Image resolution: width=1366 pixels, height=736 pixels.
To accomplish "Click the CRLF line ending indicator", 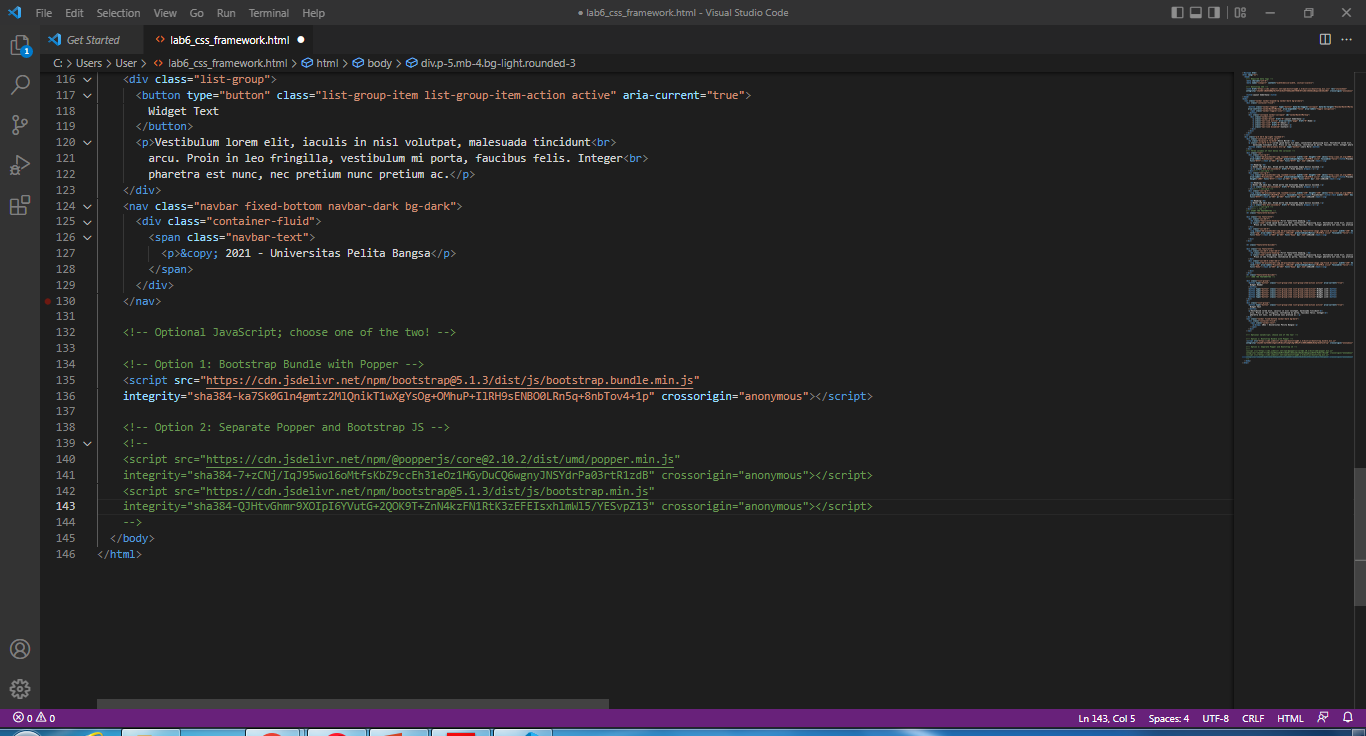I will [x=1252, y=717].
